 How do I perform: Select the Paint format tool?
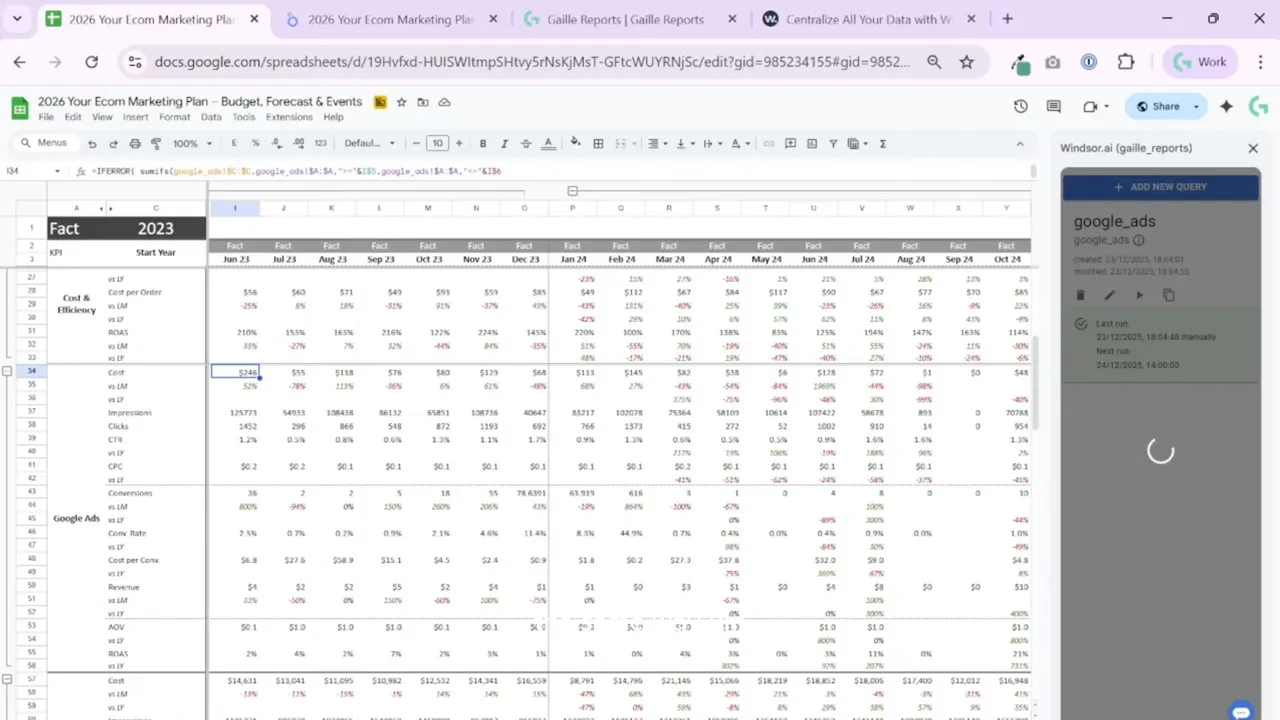click(x=156, y=143)
